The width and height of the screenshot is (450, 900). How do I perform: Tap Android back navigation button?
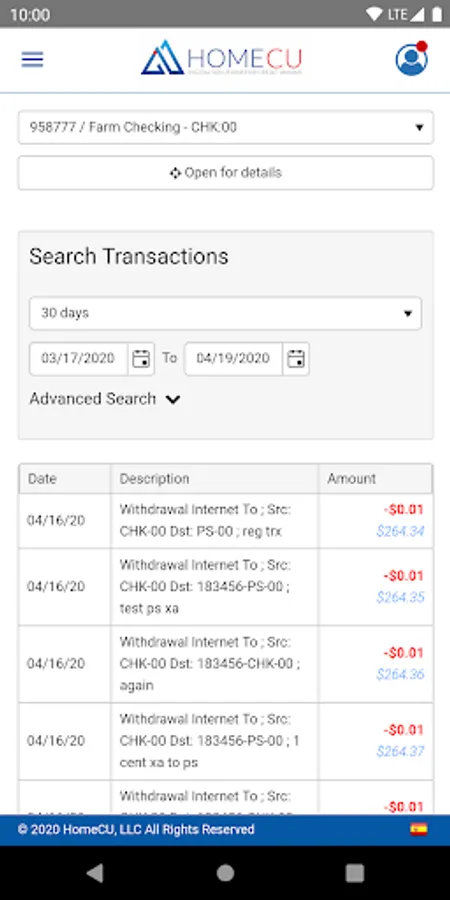tap(95, 873)
